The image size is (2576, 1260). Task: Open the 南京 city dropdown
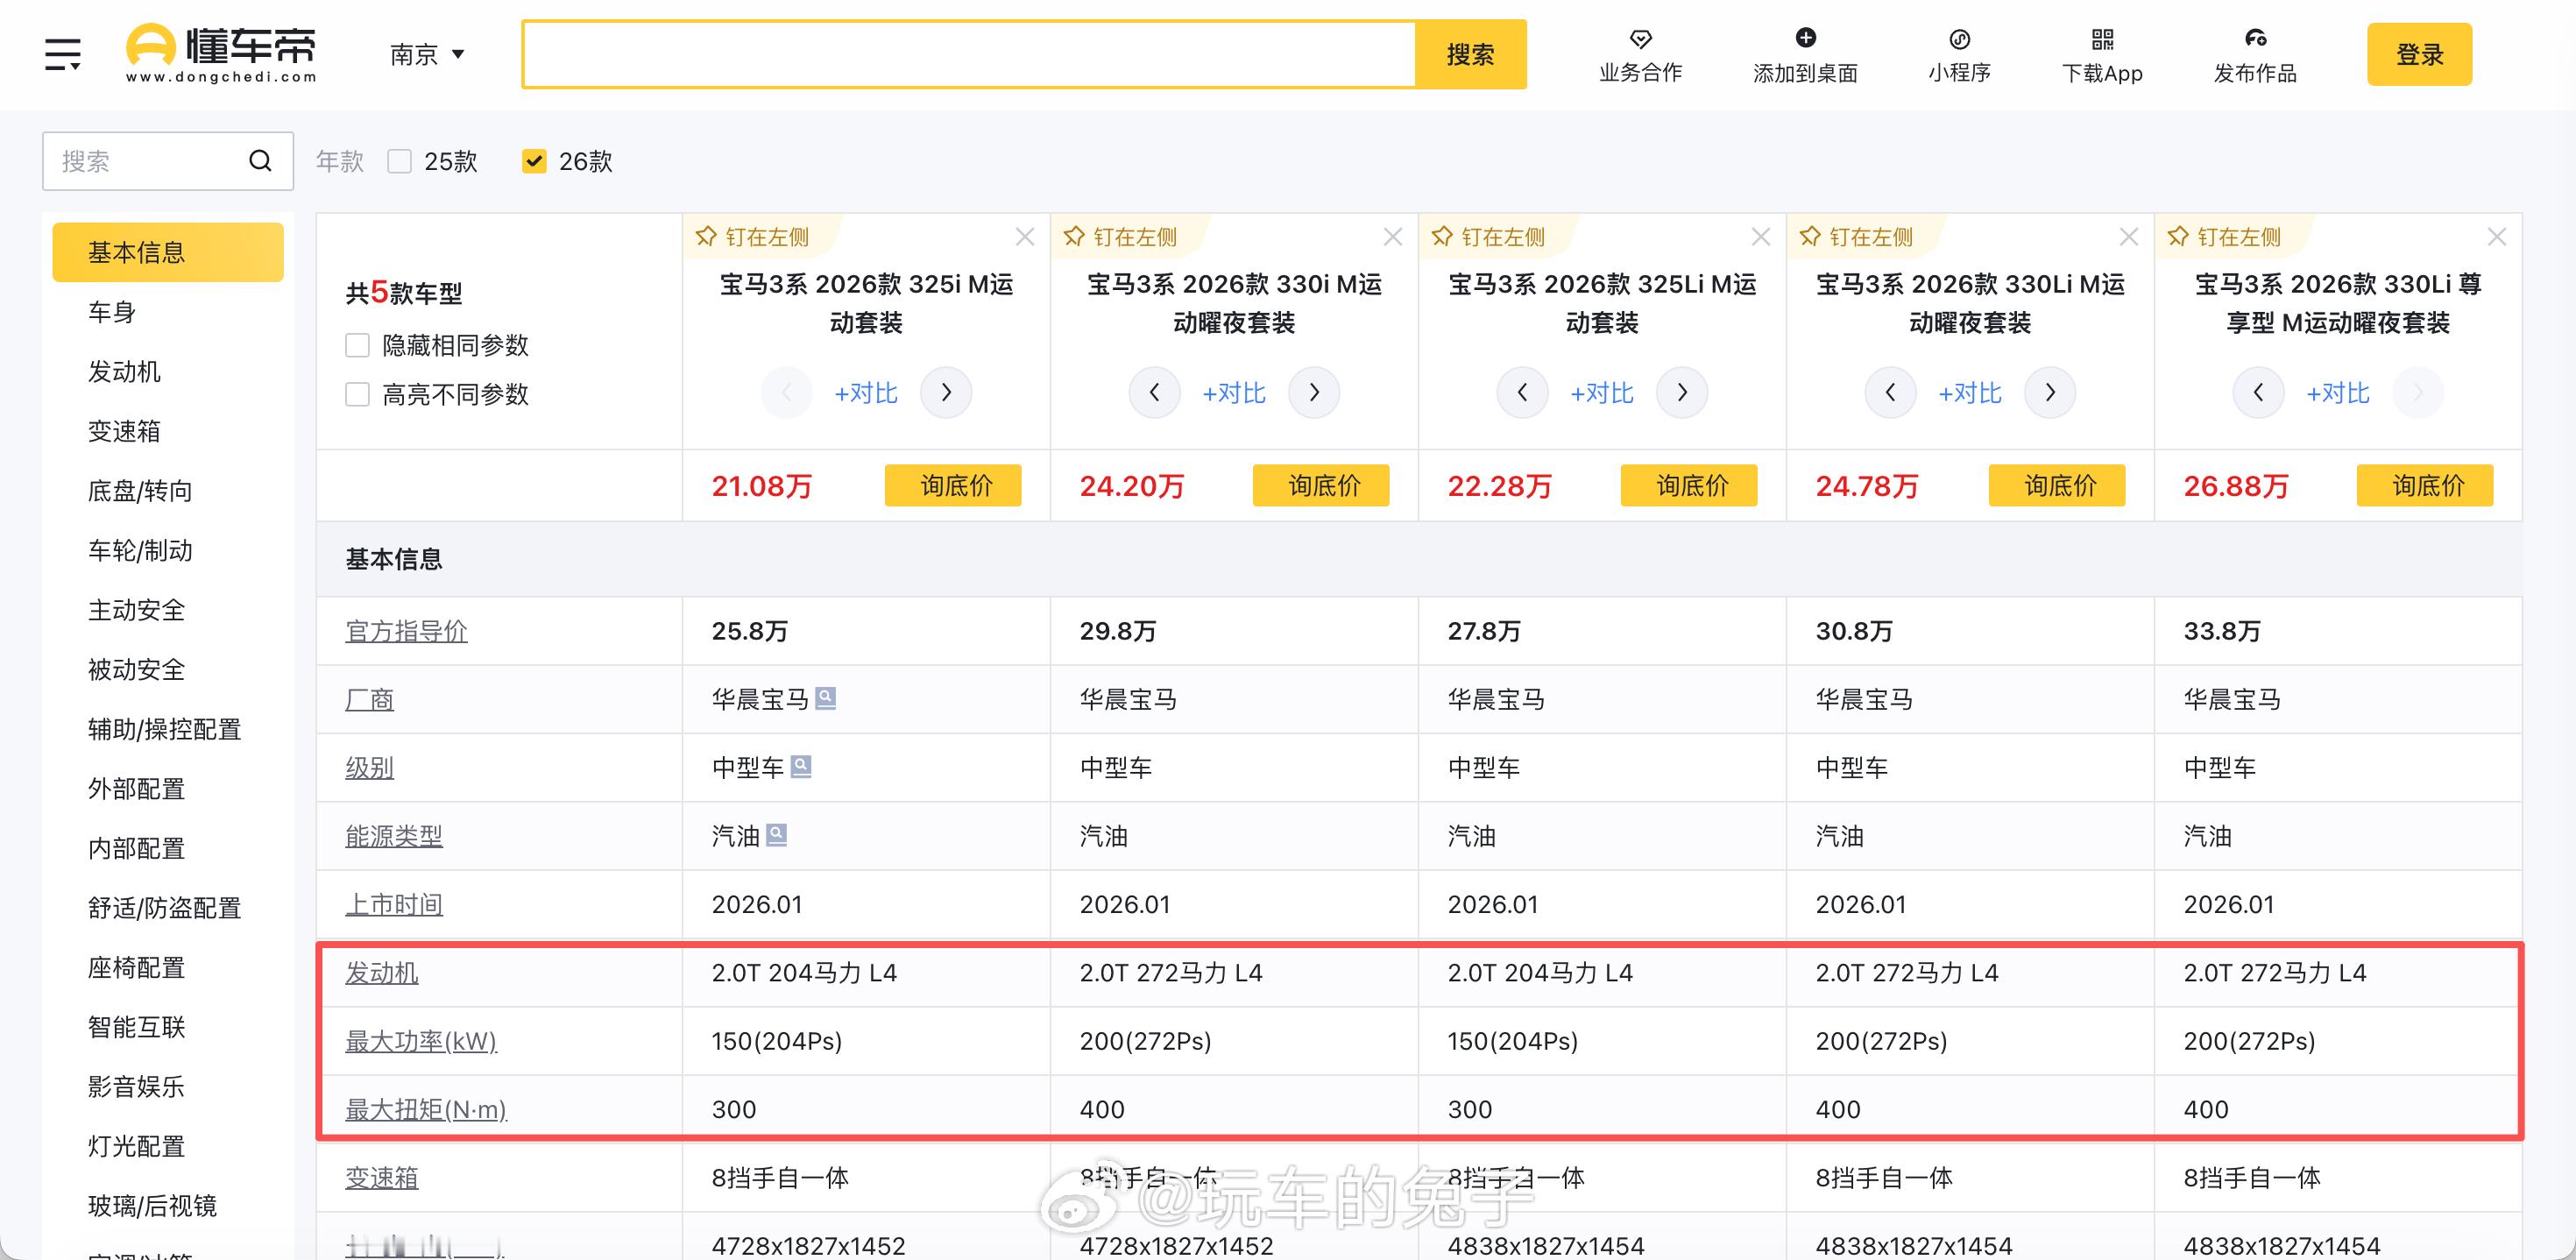pyautogui.click(x=425, y=55)
